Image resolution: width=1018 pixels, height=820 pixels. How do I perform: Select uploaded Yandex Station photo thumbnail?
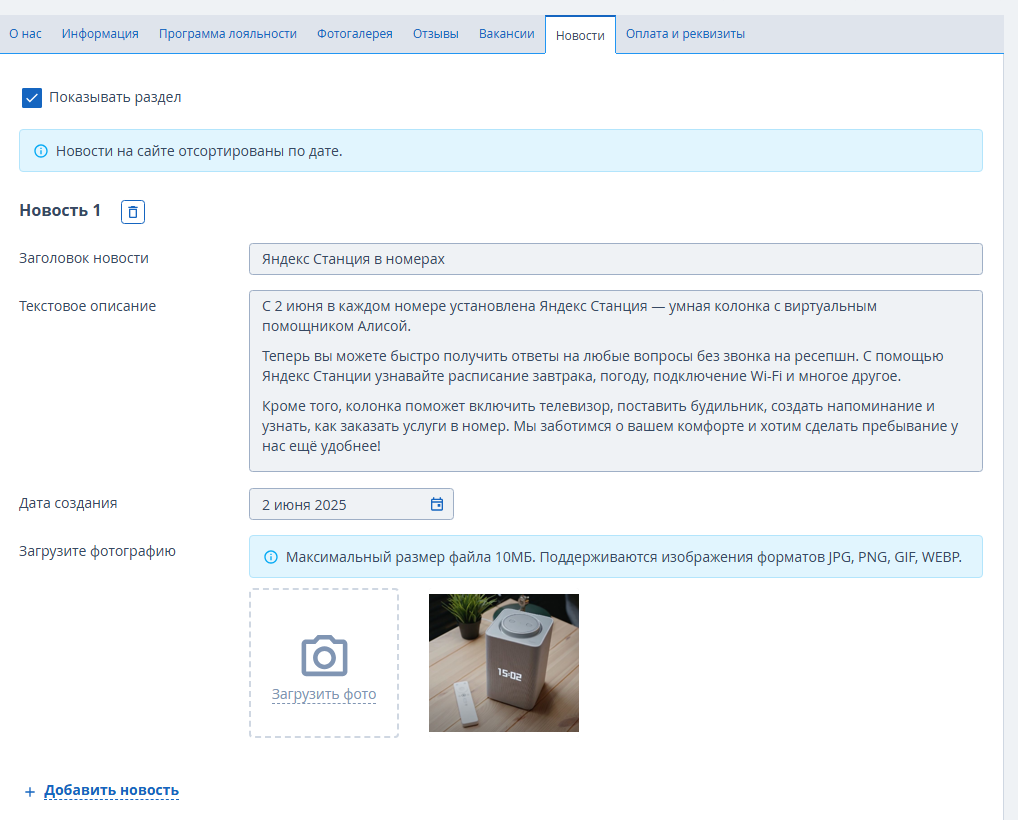coord(504,663)
